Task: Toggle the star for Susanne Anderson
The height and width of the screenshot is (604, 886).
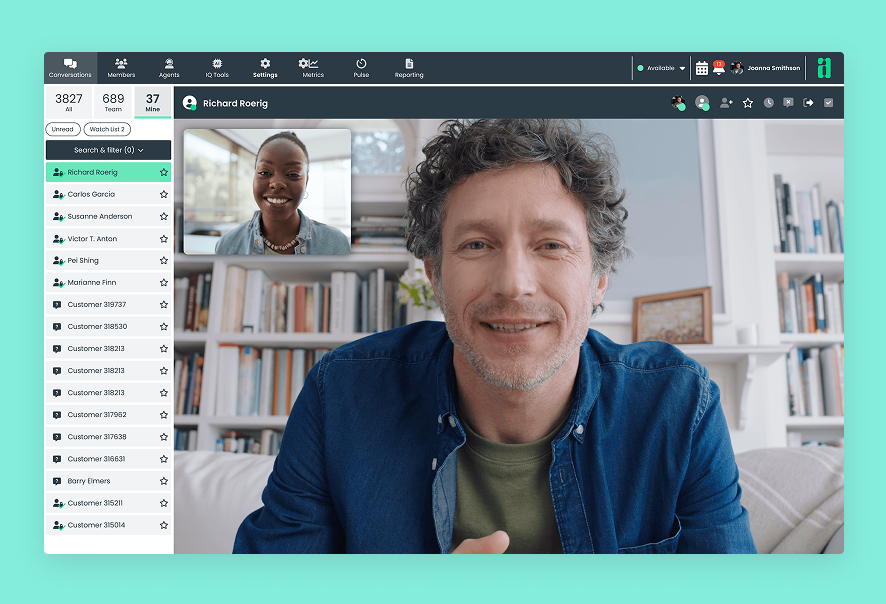Action: (x=164, y=216)
